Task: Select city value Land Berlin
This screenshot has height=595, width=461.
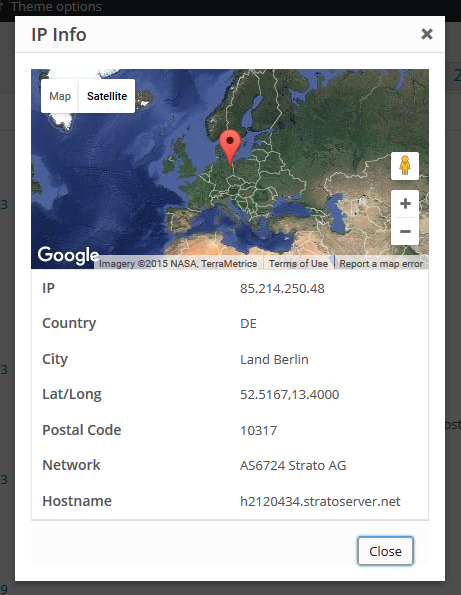Action: click(274, 359)
